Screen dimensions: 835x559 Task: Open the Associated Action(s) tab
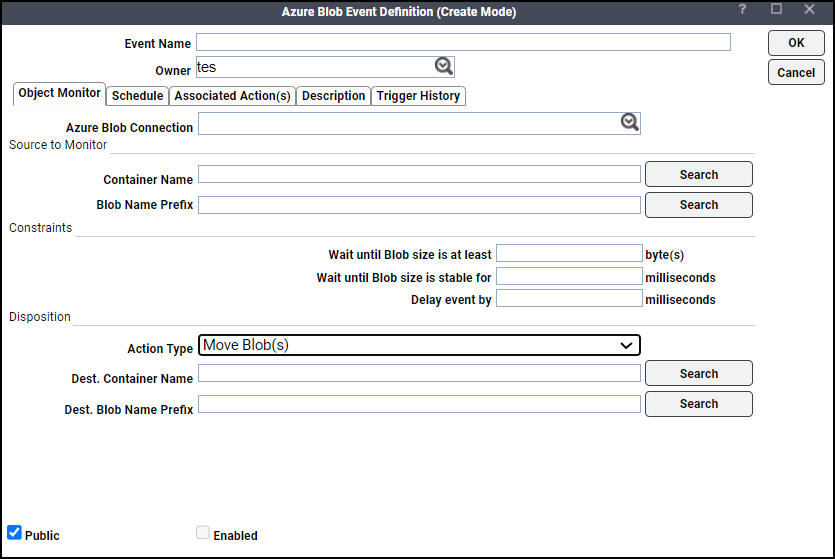(232, 96)
